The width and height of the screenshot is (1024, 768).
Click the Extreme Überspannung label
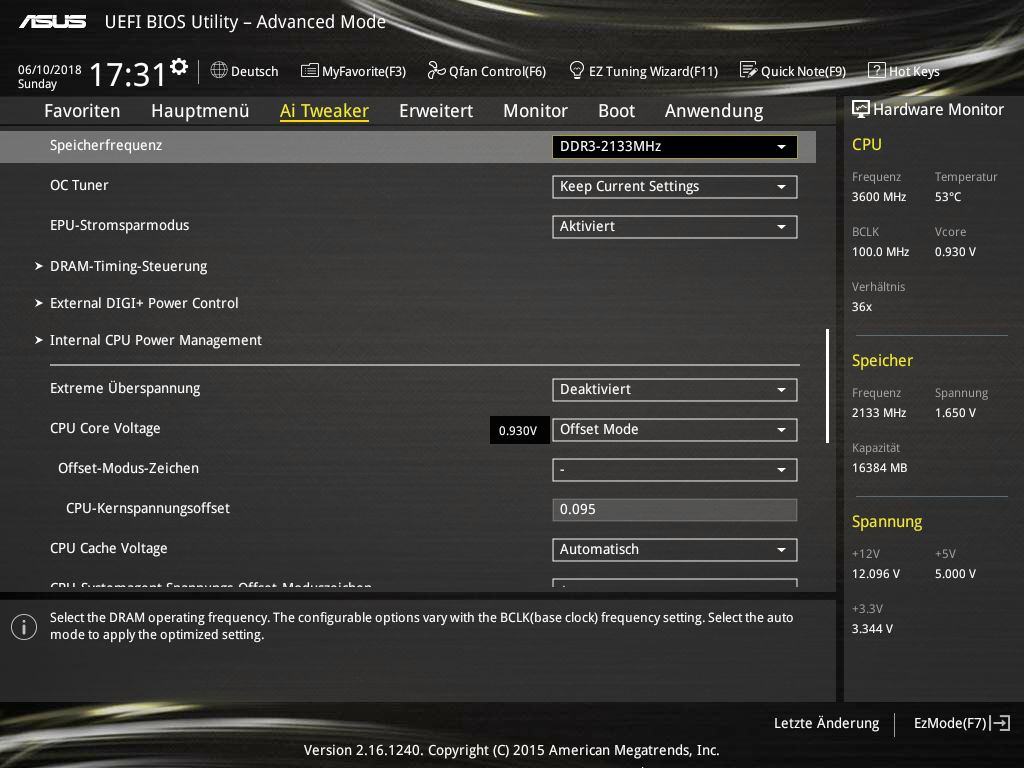point(125,389)
